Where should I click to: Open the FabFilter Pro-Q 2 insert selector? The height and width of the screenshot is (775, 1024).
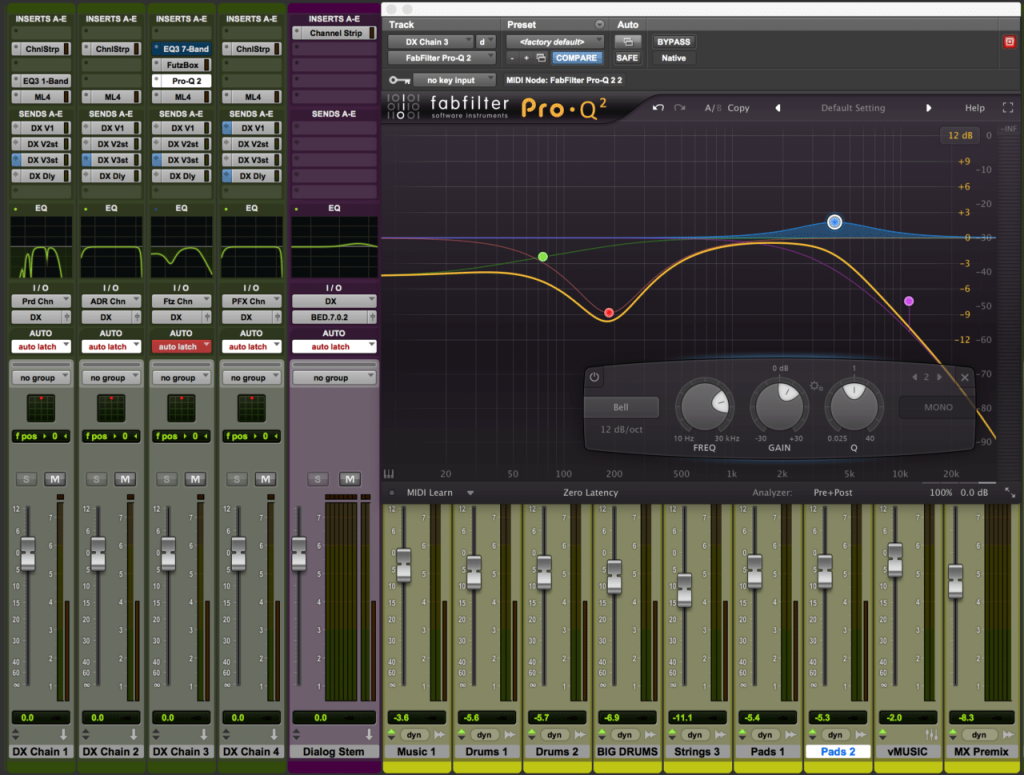point(441,58)
